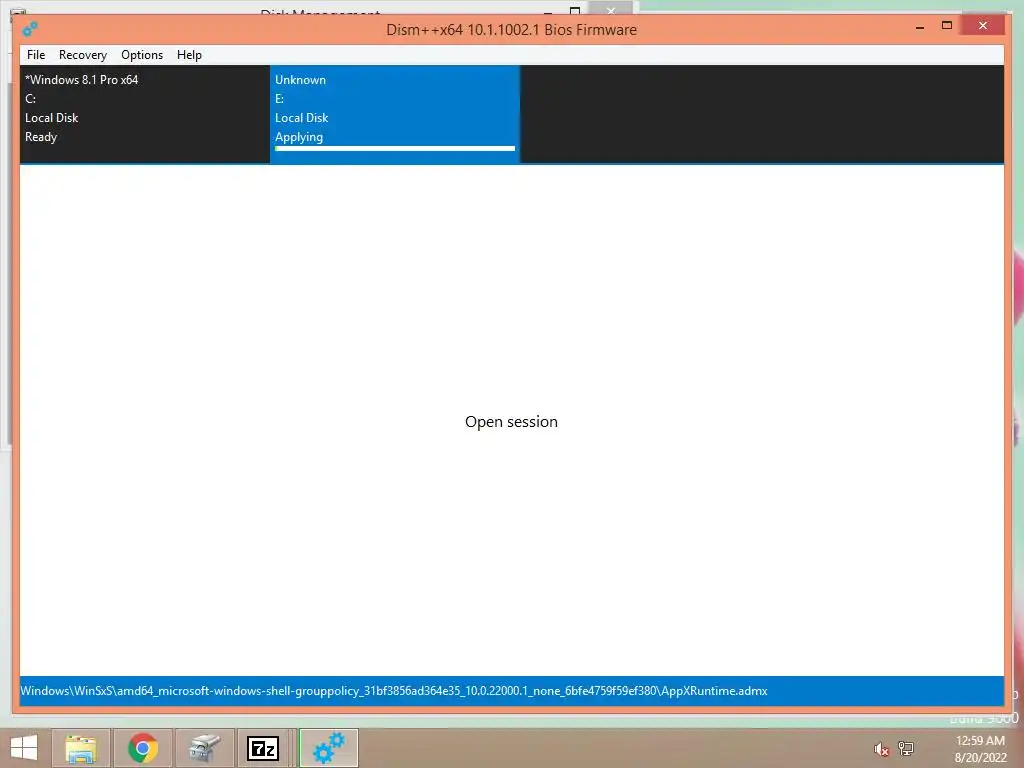This screenshot has width=1024, height=768.
Task: Open the Help menu
Action: click(x=189, y=55)
